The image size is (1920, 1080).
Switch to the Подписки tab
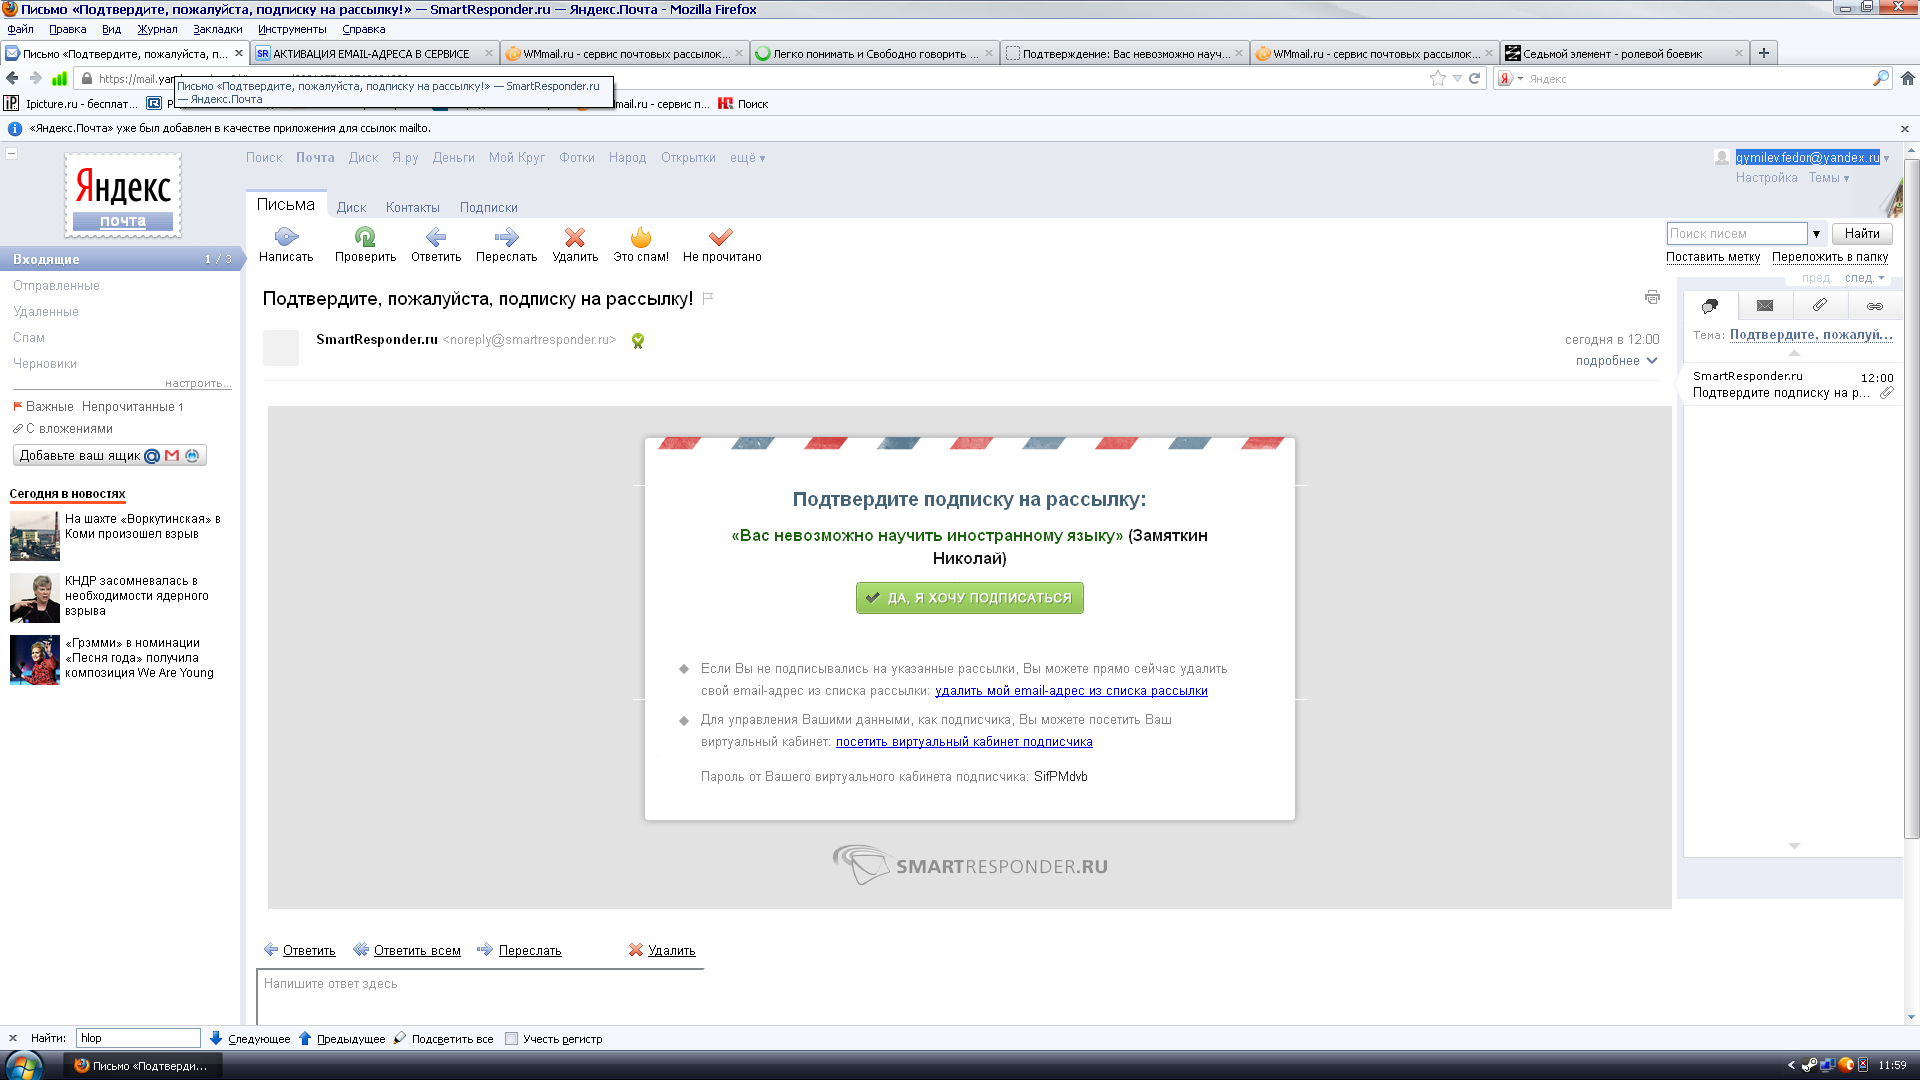488,208
